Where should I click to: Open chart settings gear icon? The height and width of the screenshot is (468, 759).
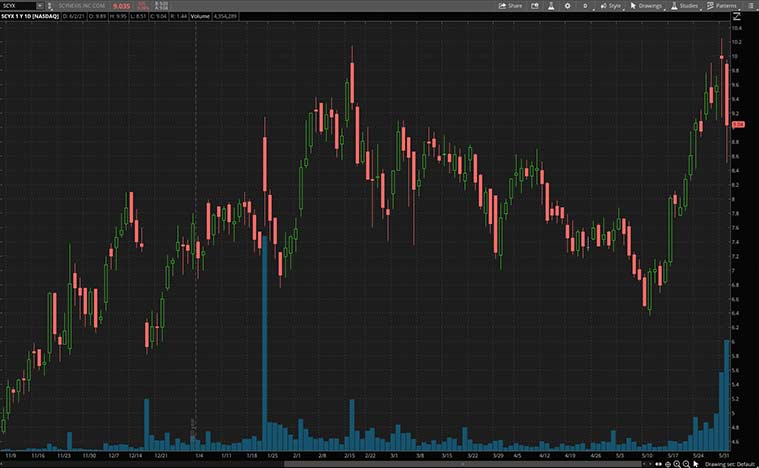(567, 6)
